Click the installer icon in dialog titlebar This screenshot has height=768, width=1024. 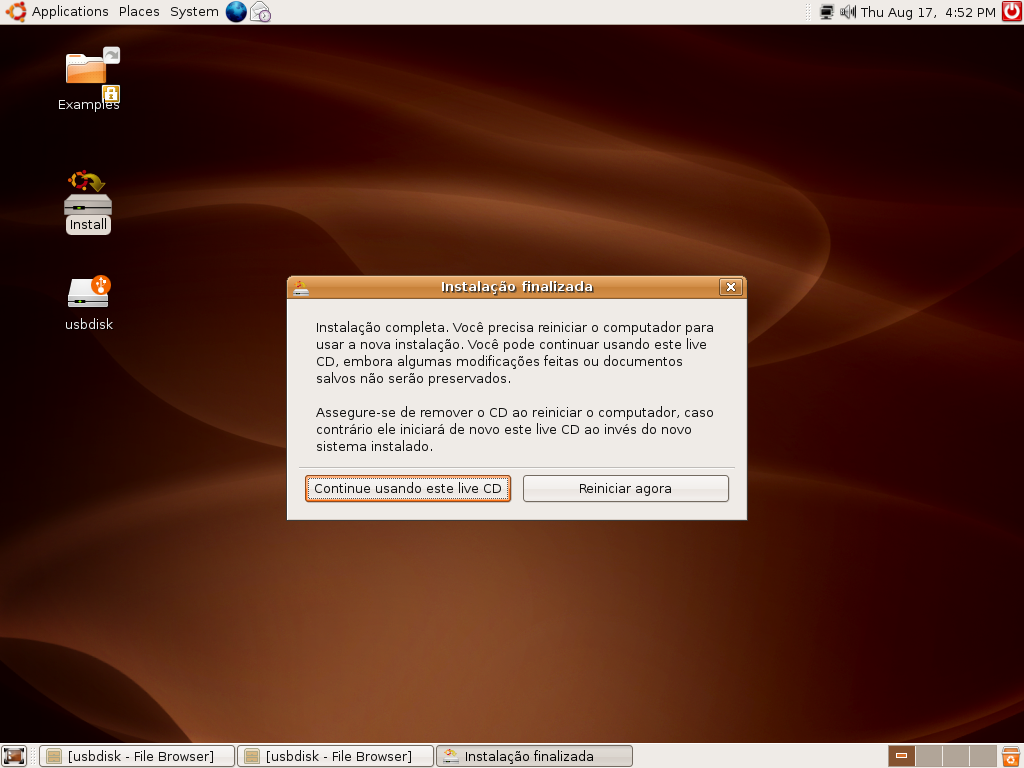click(301, 287)
